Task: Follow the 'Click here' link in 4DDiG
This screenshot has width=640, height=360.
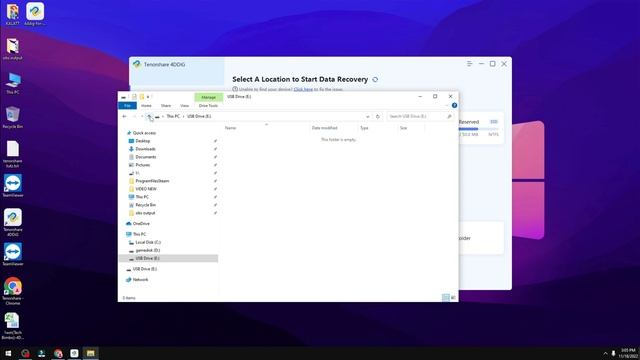Action: click(303, 89)
